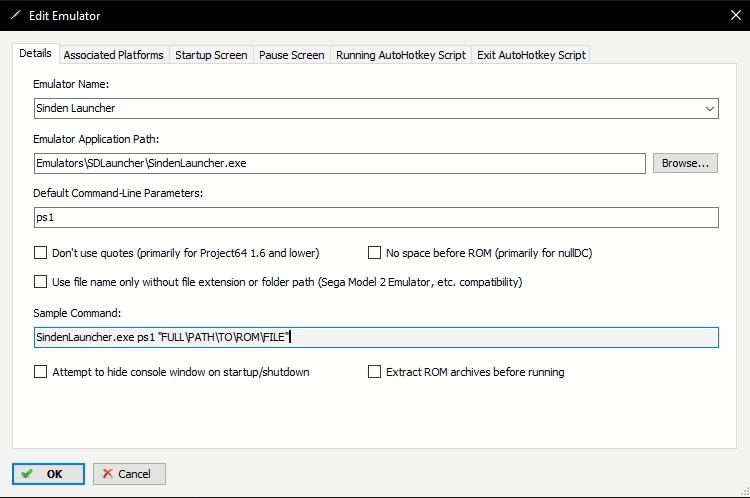Click inside the Sample Command field
This screenshot has width=750, height=498.
(x=375, y=338)
